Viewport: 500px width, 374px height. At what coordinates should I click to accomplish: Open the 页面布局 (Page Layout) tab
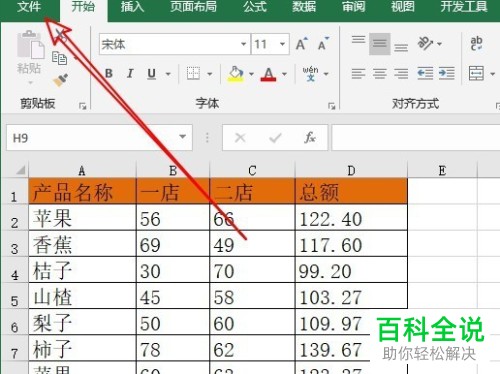(x=193, y=7)
